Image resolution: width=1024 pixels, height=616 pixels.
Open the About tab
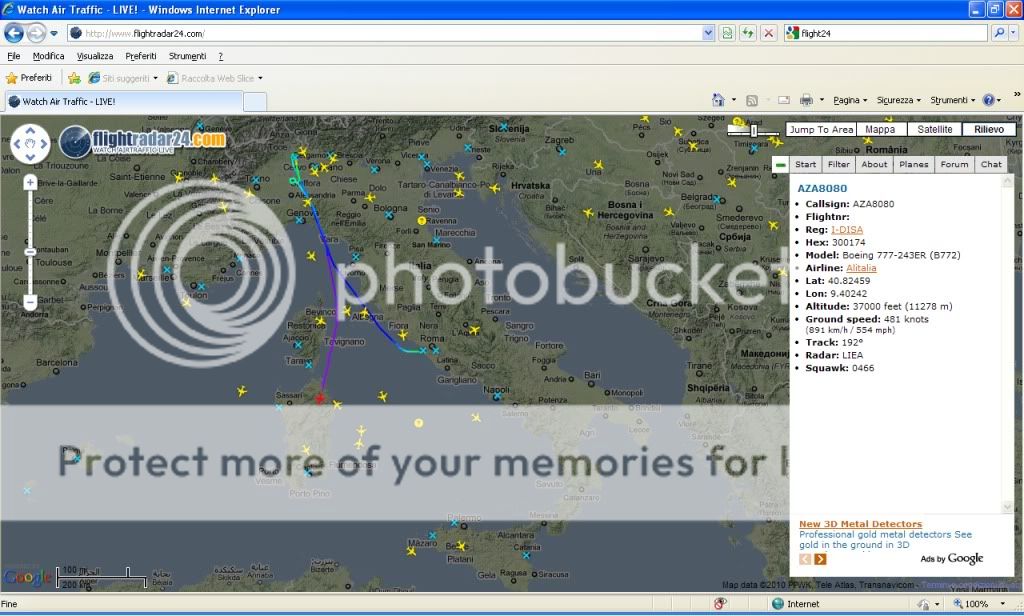874,165
